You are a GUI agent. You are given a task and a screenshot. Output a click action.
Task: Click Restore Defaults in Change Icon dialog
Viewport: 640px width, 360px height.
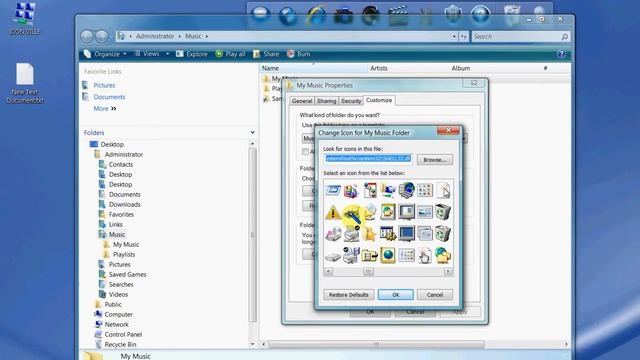click(x=349, y=295)
